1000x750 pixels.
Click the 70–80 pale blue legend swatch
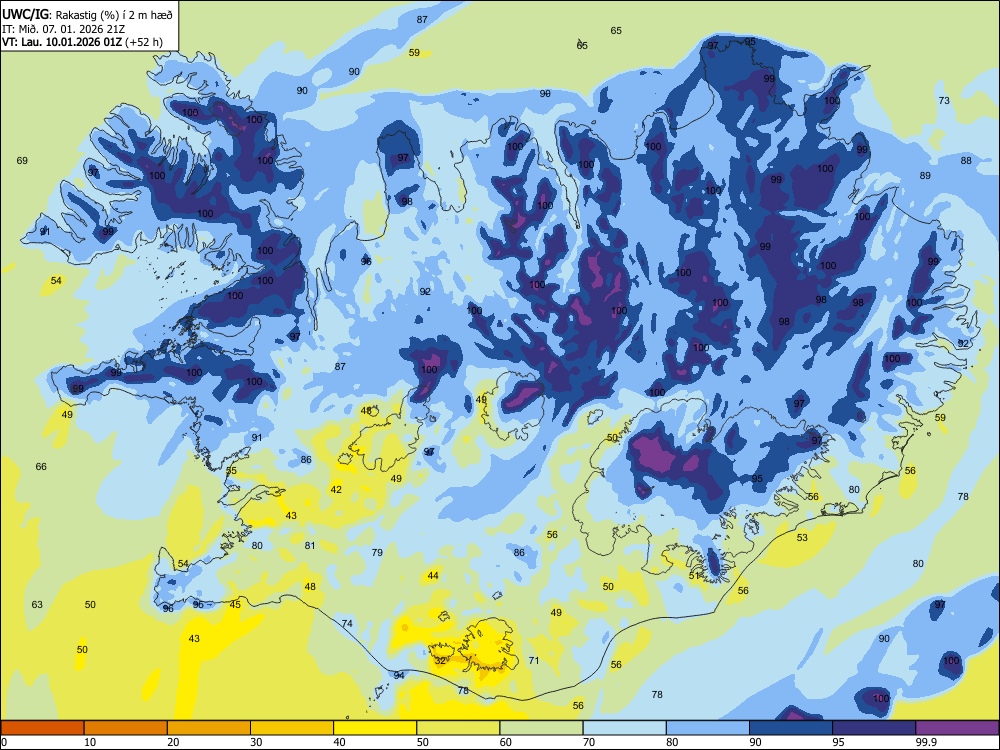(x=624, y=728)
